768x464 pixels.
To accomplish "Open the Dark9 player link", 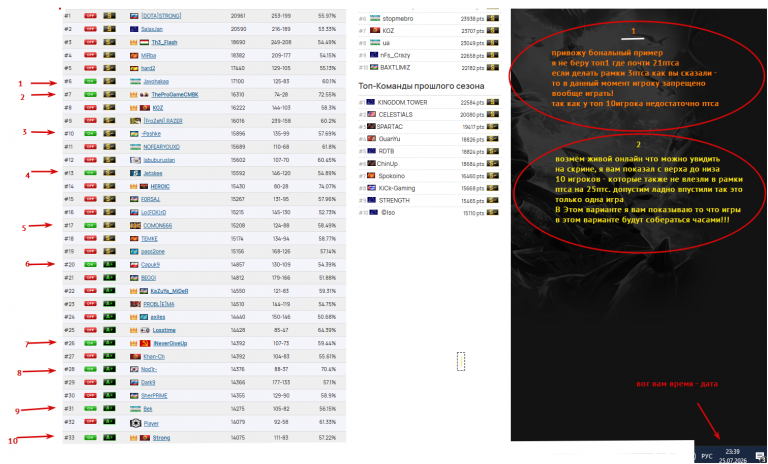I will 148,383.
